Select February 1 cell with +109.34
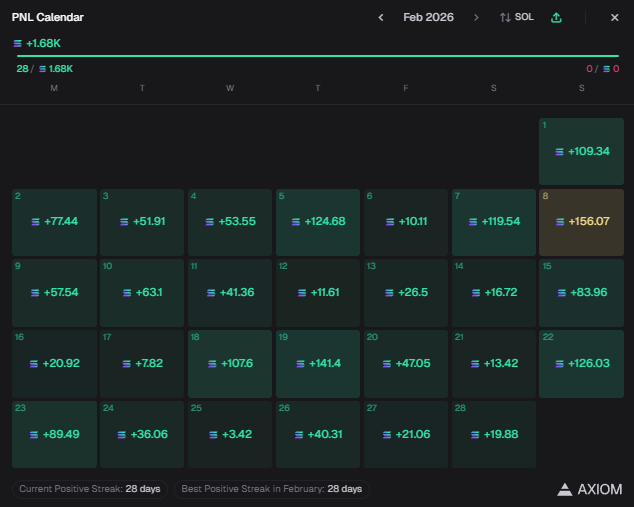 [581, 152]
